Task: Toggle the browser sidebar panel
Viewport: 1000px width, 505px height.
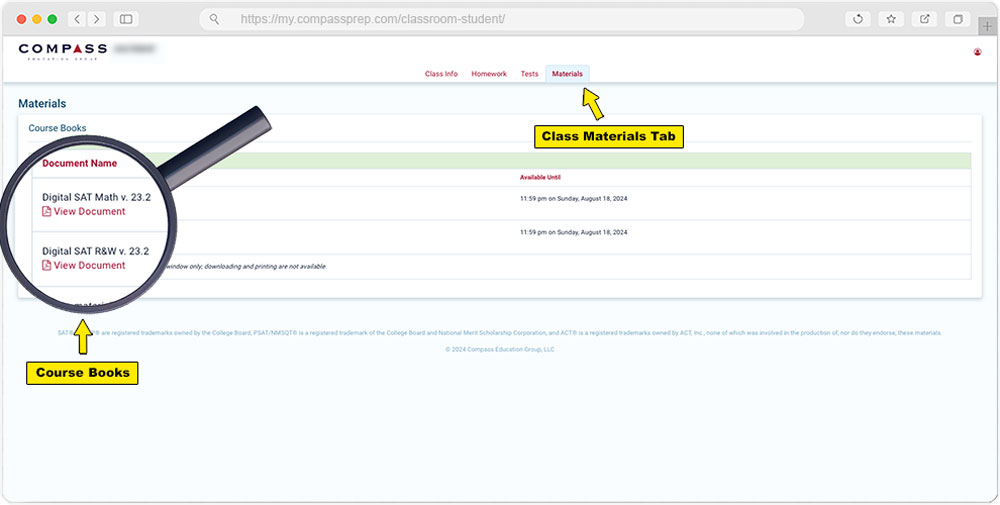Action: coord(126,19)
